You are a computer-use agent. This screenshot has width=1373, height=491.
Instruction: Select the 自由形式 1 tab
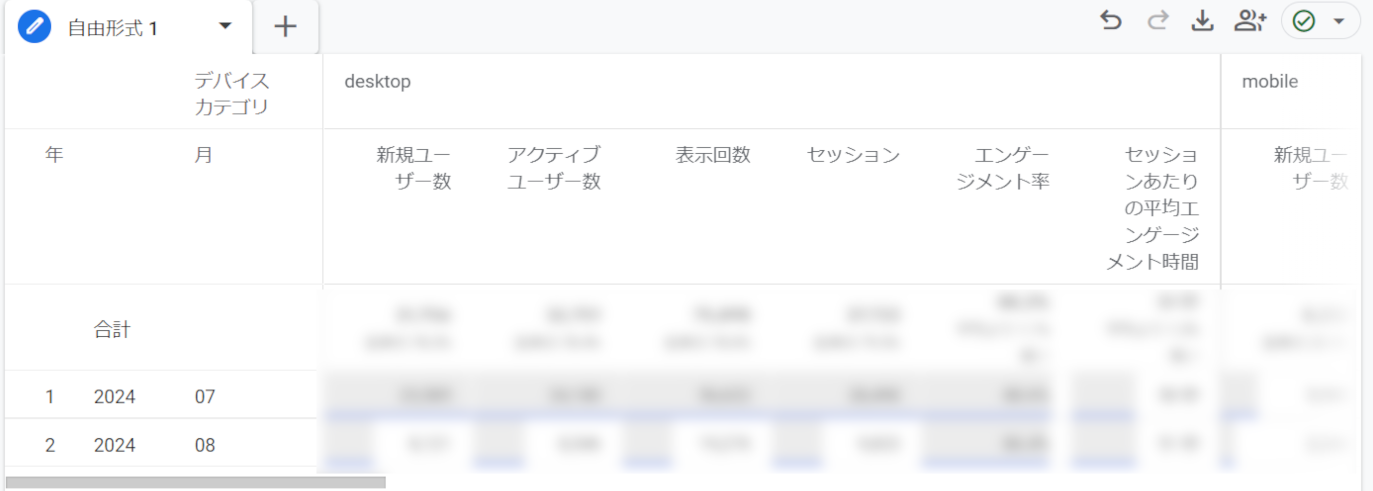pos(112,28)
